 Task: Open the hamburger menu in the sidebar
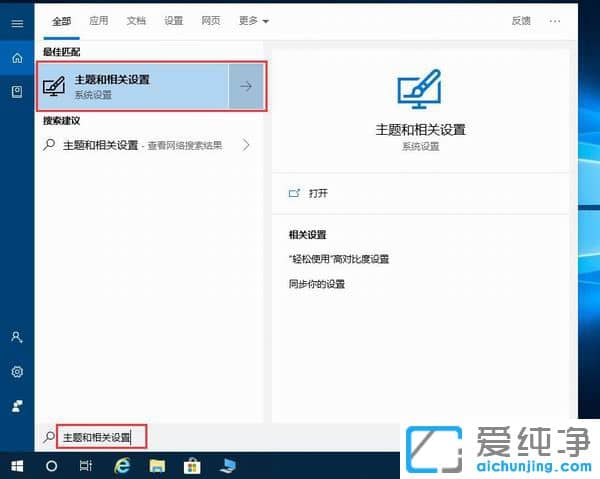click(16, 22)
